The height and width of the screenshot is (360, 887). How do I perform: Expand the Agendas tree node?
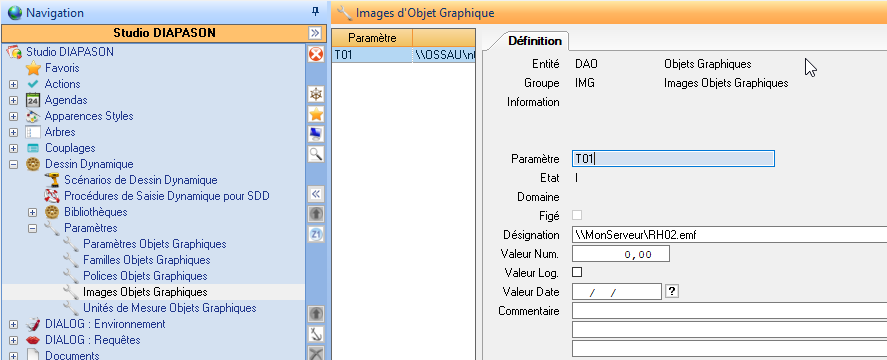click(14, 101)
